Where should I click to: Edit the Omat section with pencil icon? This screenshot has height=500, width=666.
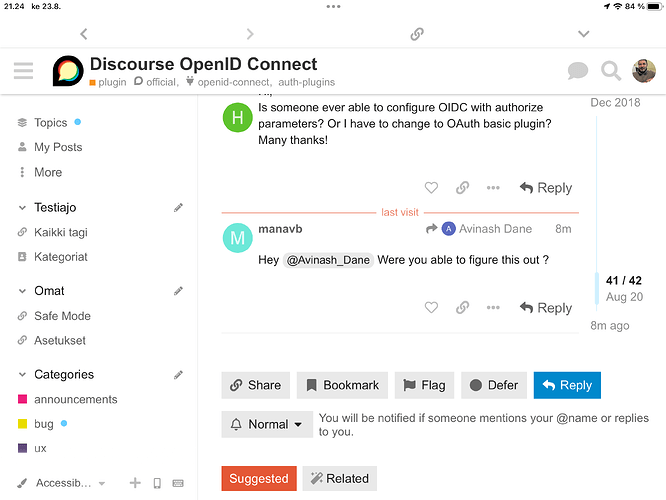point(178,291)
